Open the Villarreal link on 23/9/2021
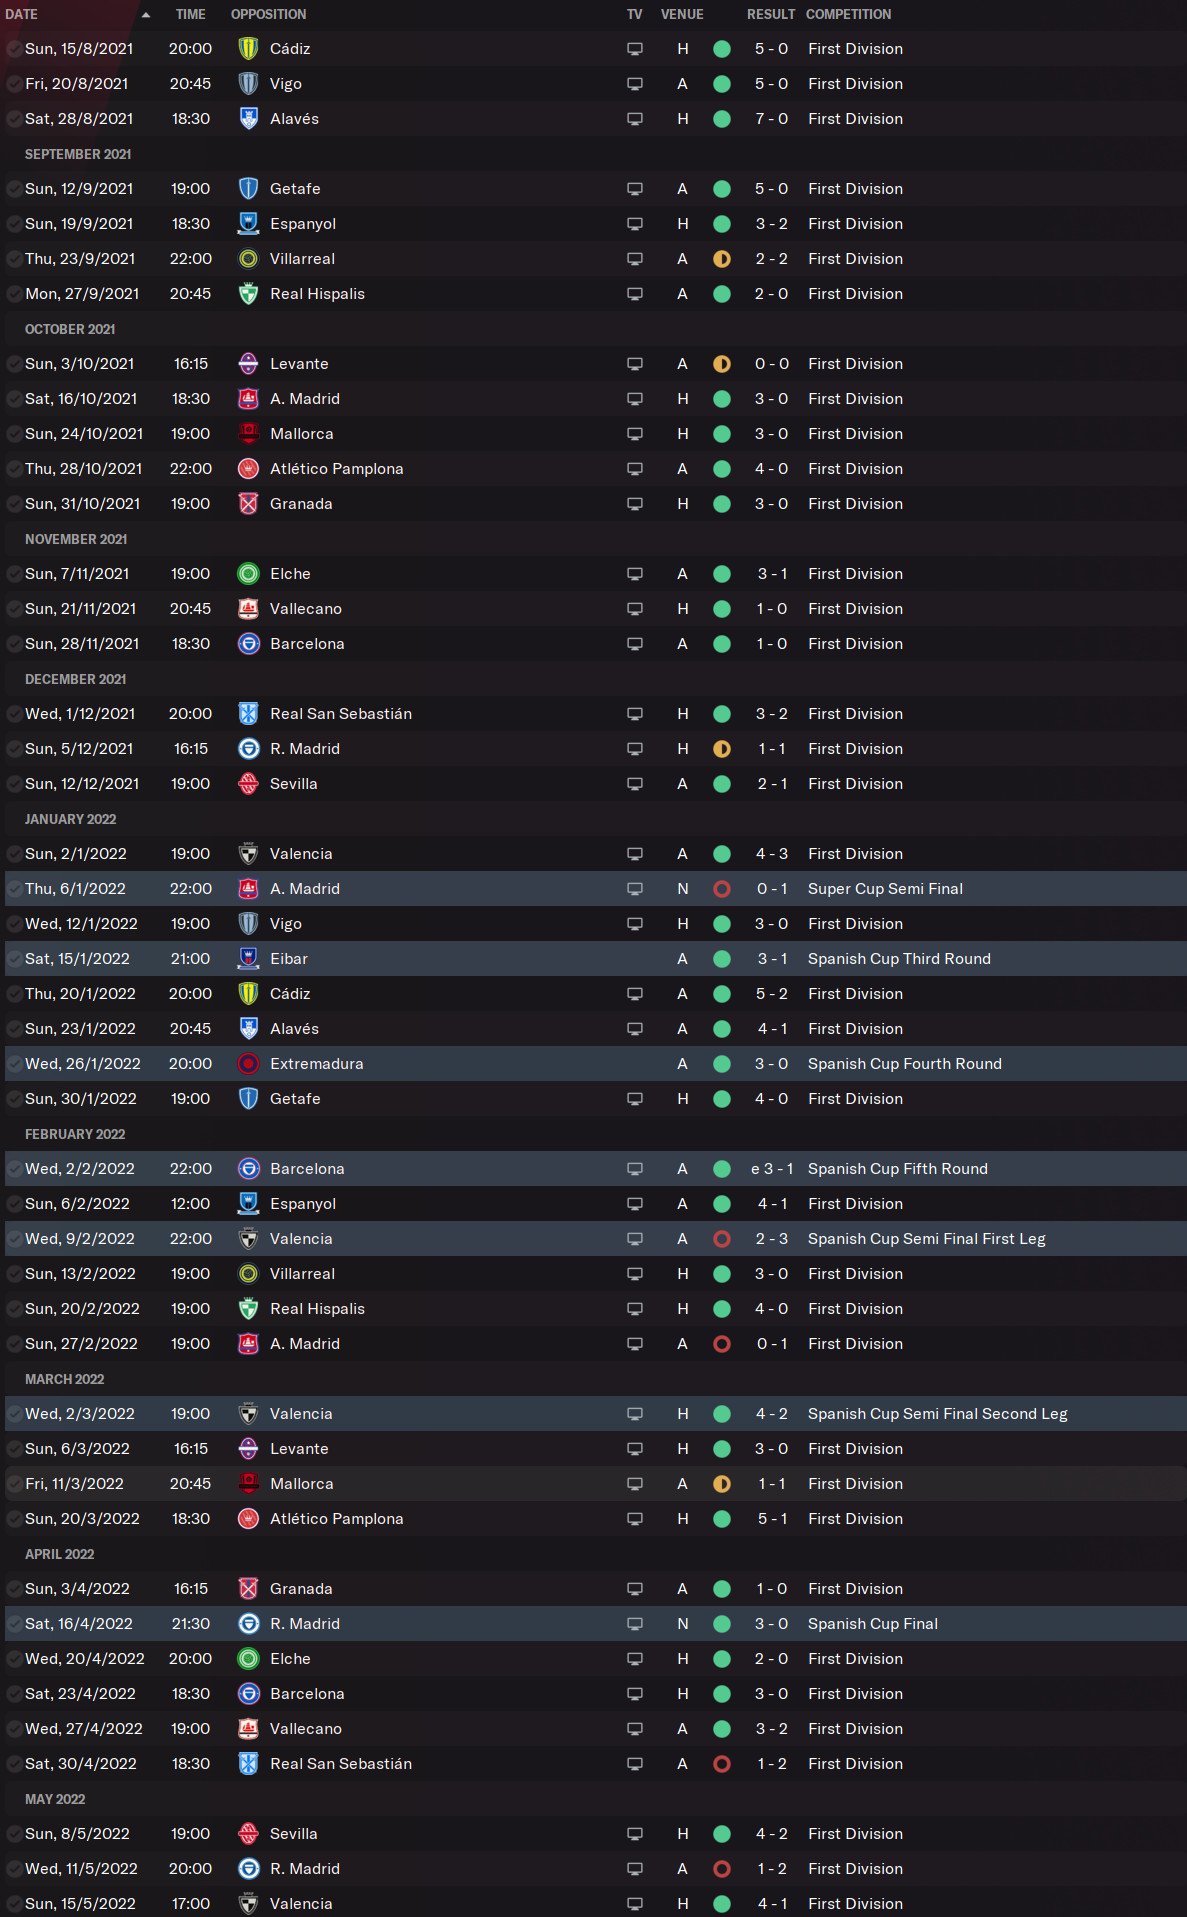 pos(302,259)
